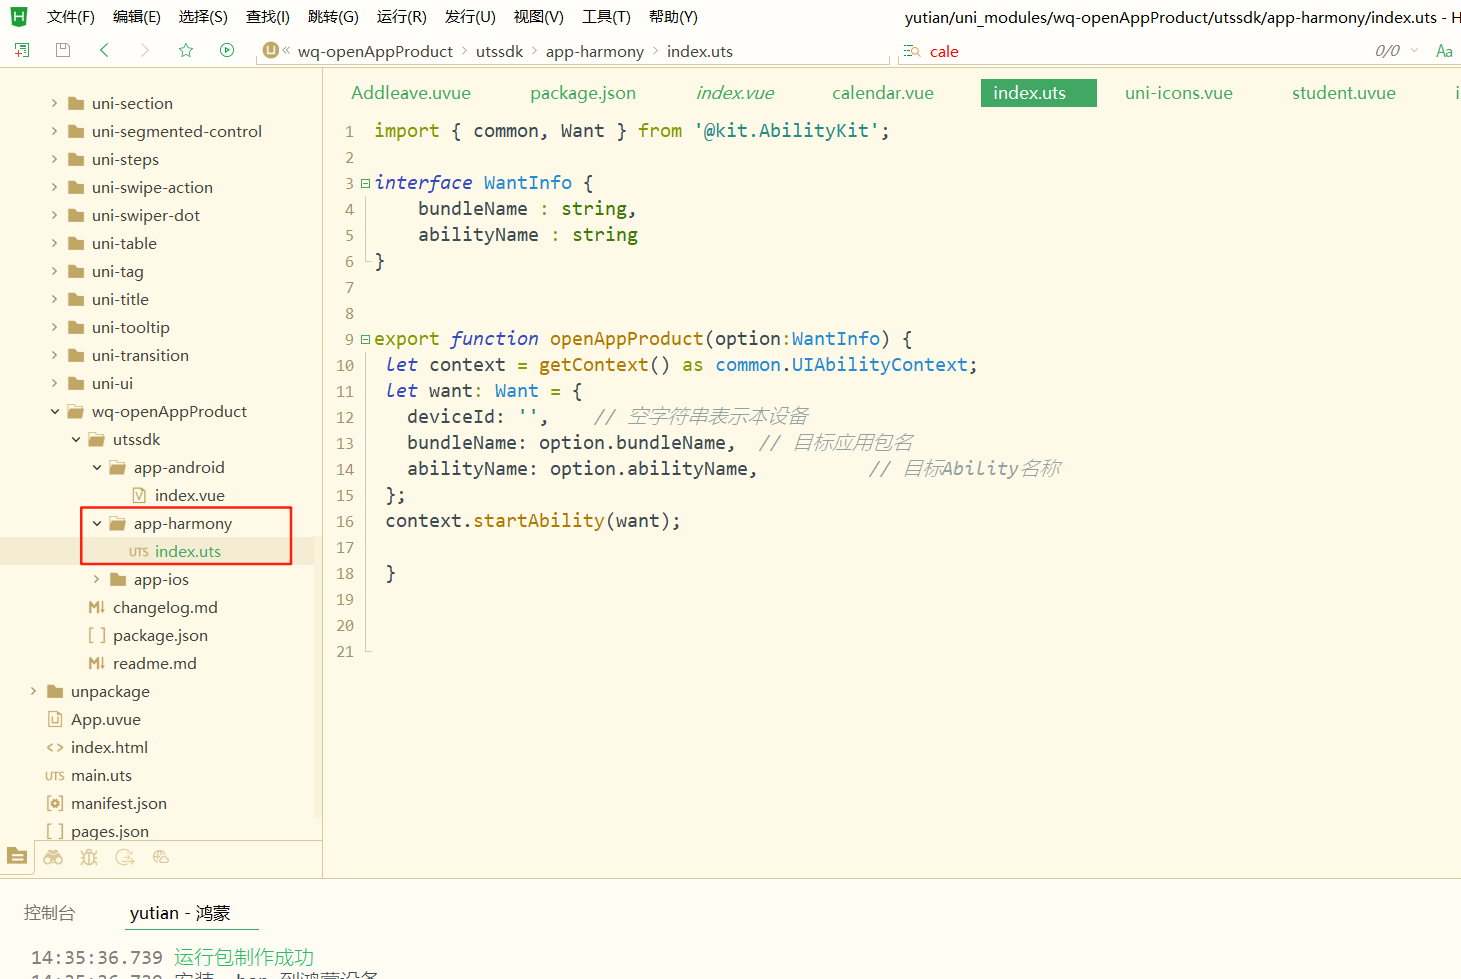The image size is (1461, 979).
Task: Click app-harmony in the breadcrumb path
Action: [595, 51]
